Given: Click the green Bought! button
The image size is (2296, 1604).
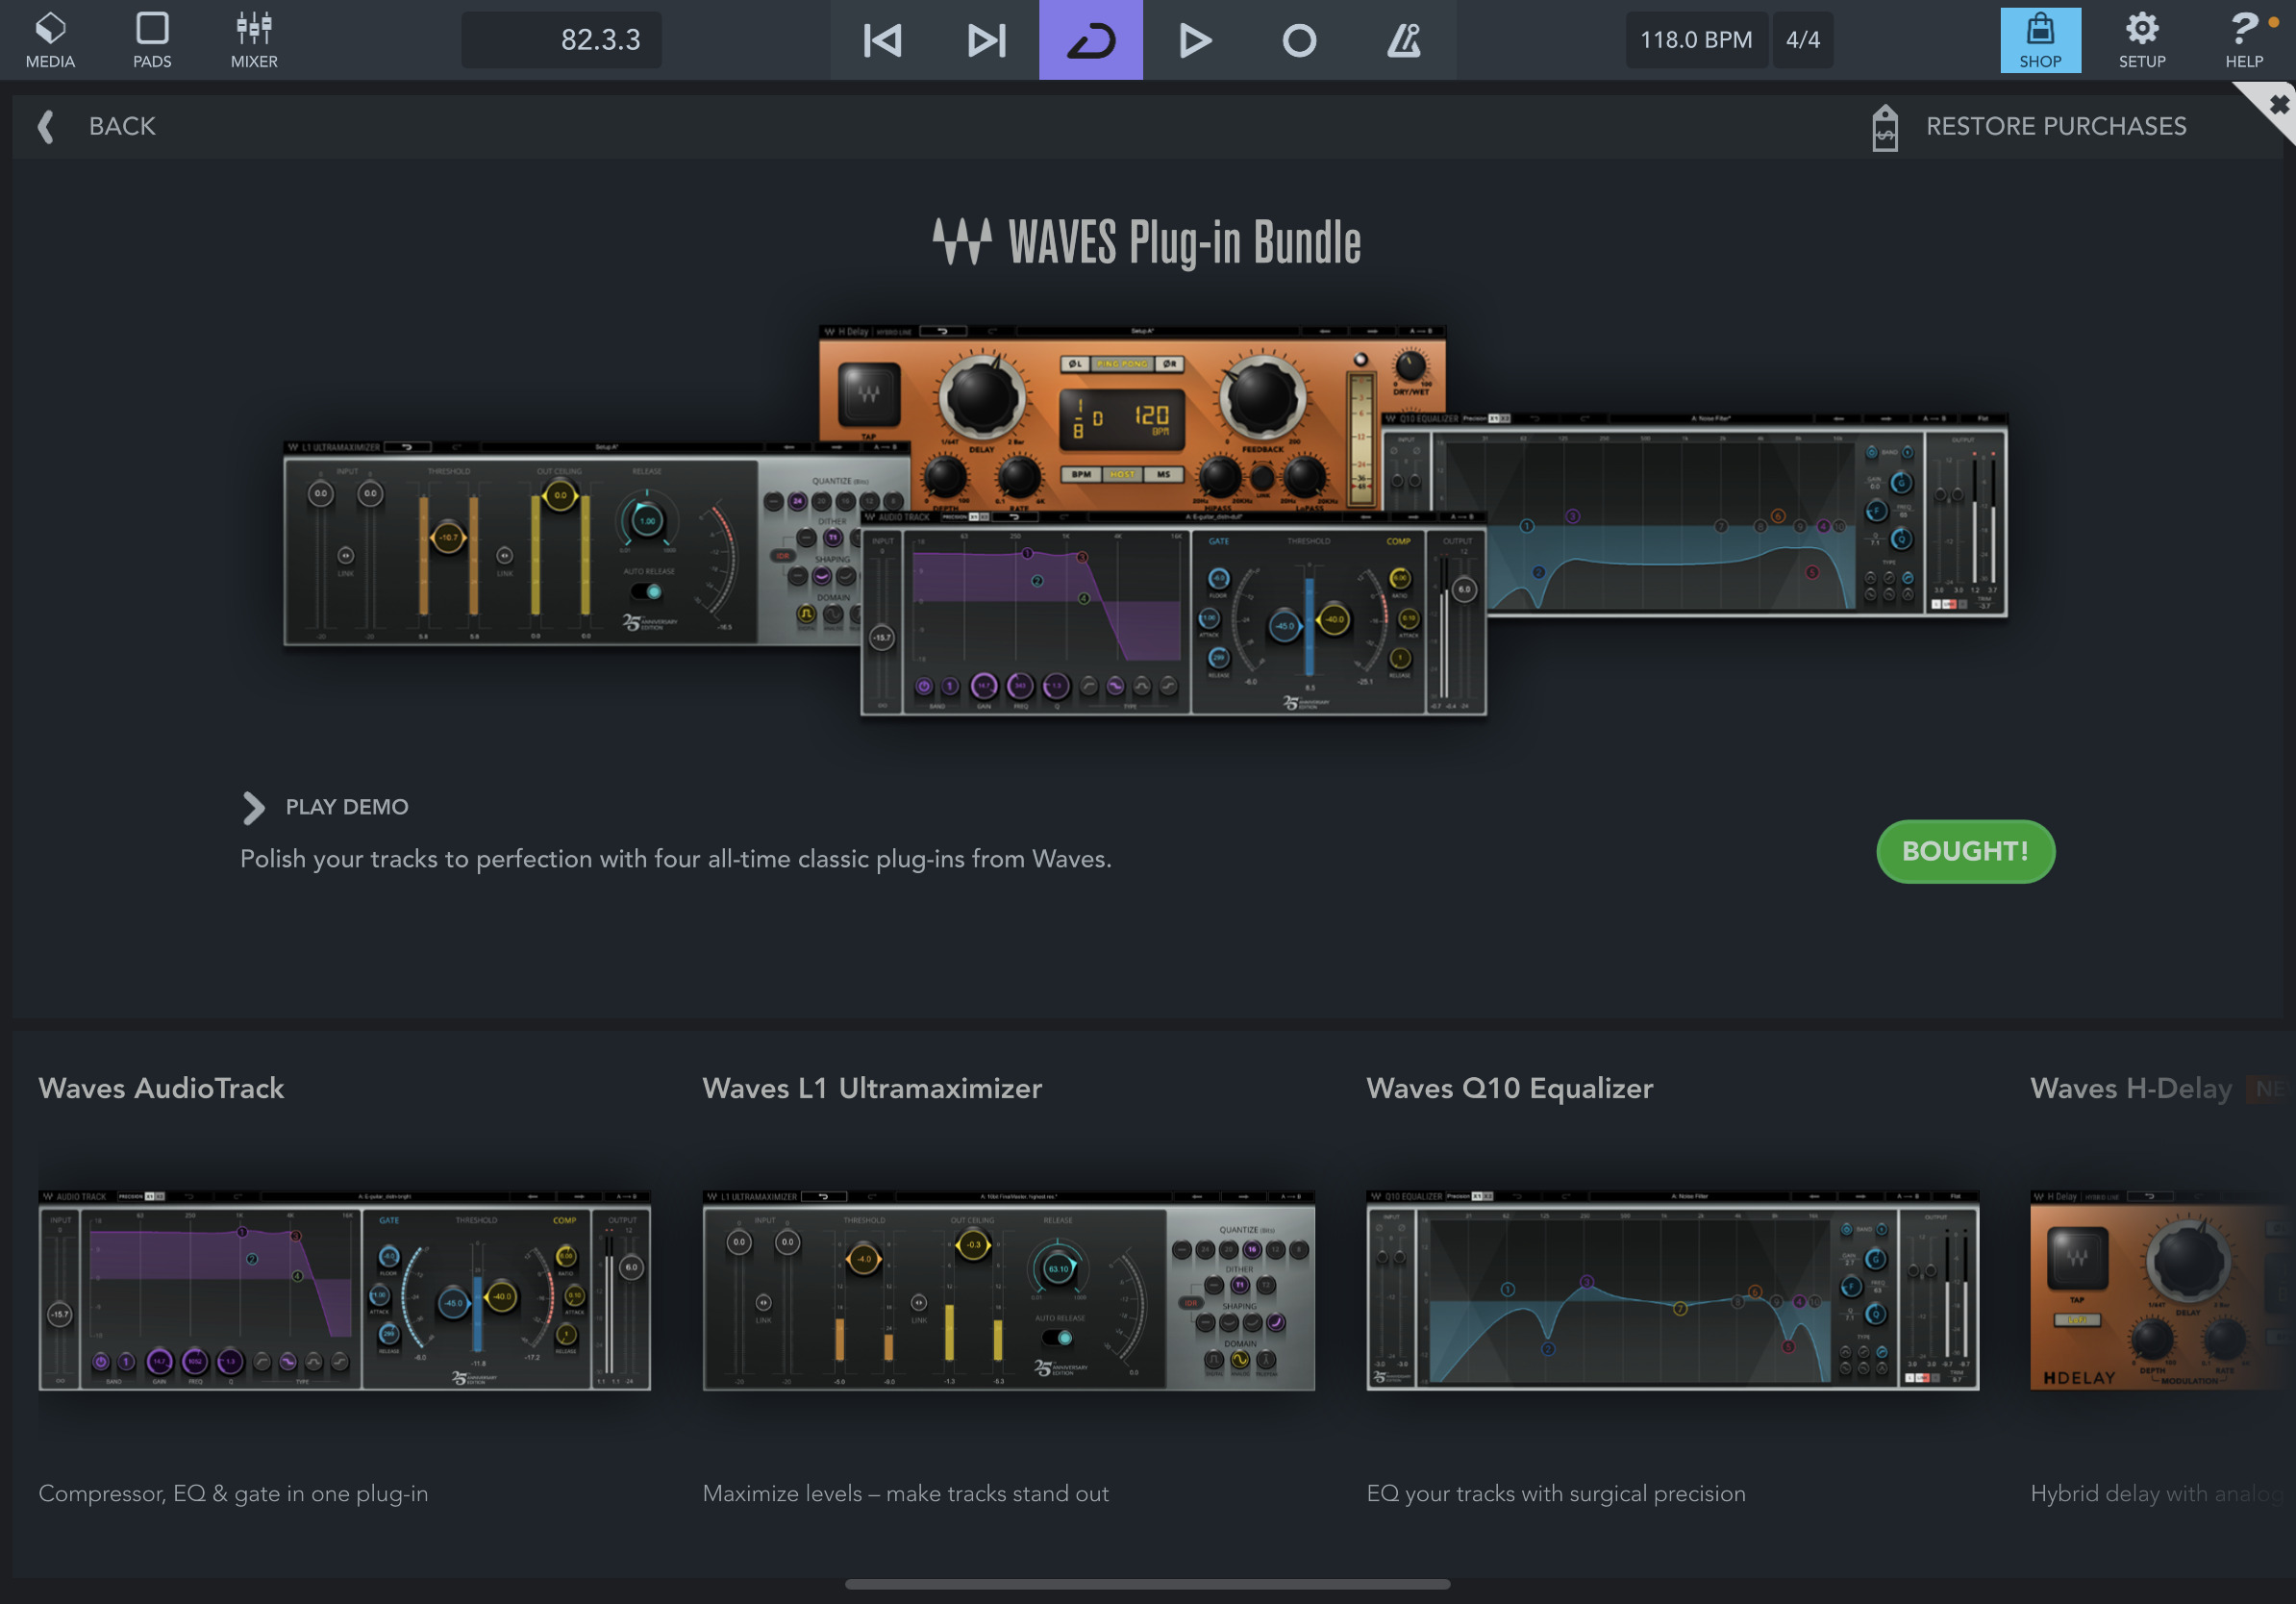Looking at the screenshot, I should (x=1965, y=851).
